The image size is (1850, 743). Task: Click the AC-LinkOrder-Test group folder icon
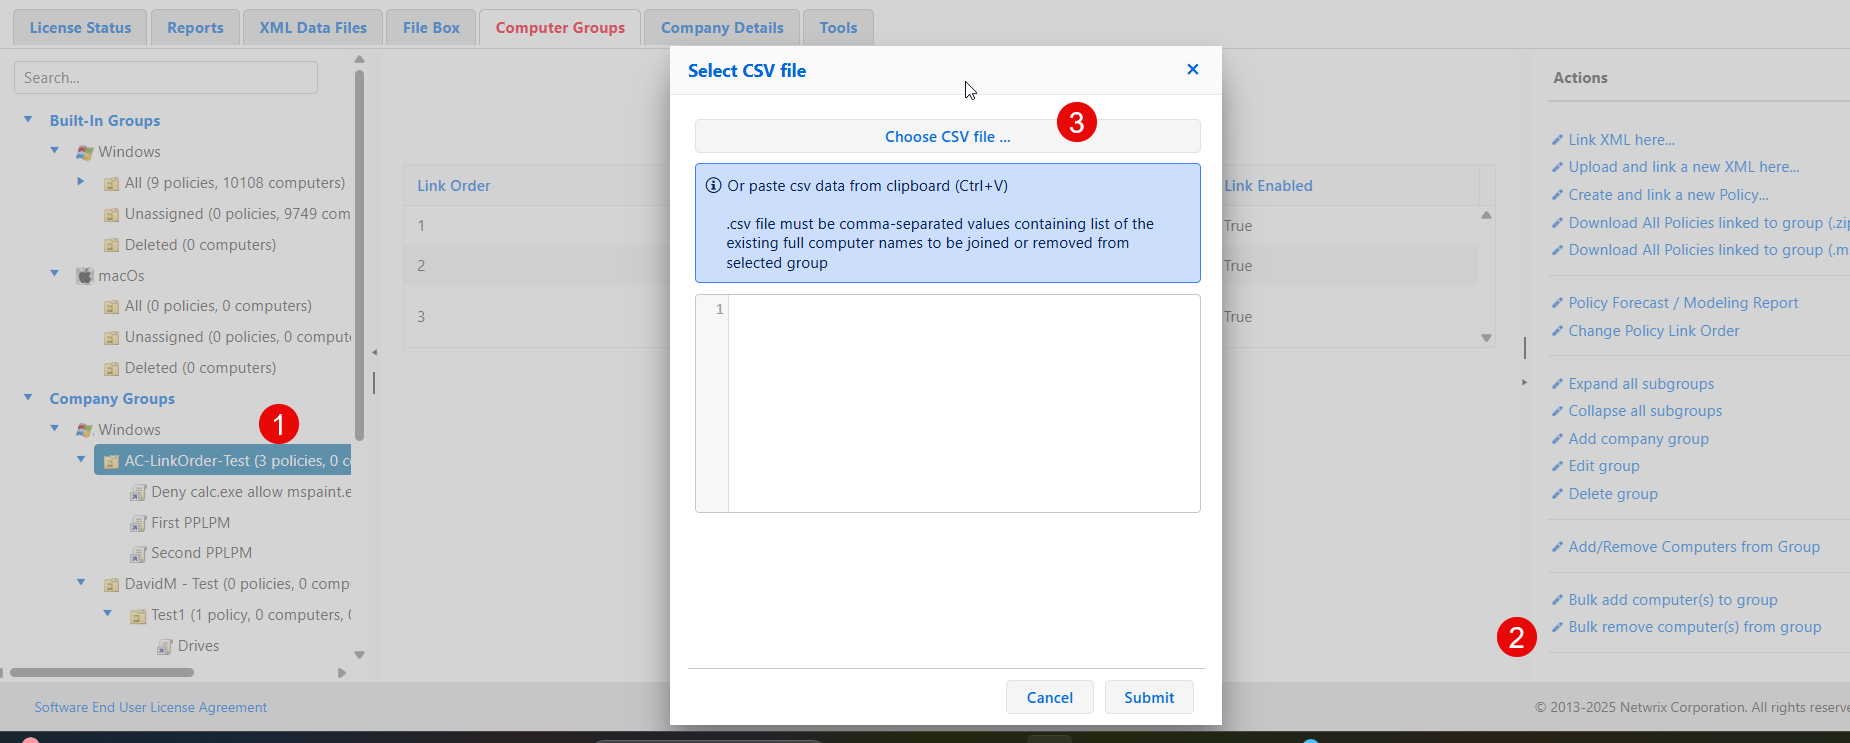coord(112,462)
